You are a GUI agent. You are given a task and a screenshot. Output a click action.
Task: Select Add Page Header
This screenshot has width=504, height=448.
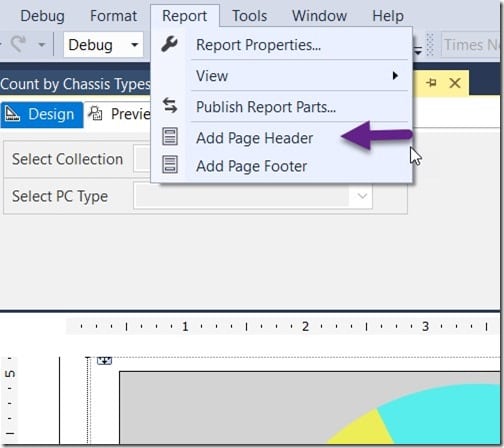click(x=282, y=138)
